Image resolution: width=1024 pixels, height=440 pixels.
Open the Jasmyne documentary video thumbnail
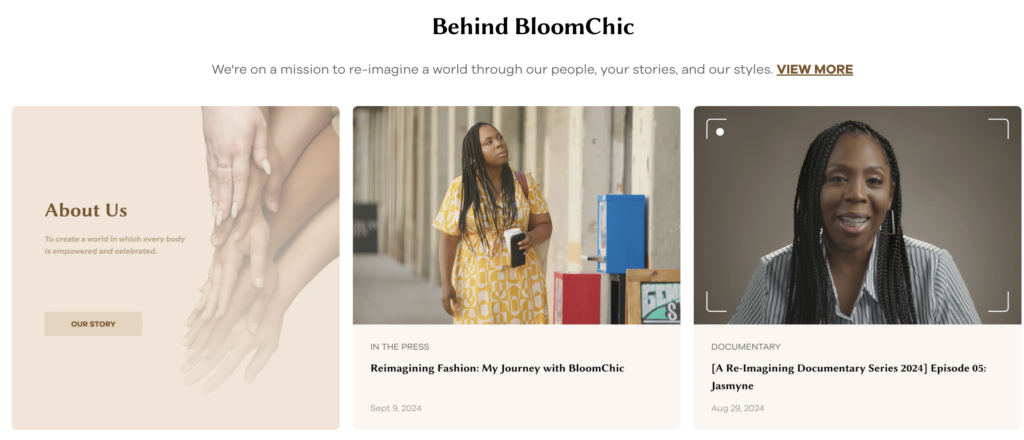click(857, 215)
